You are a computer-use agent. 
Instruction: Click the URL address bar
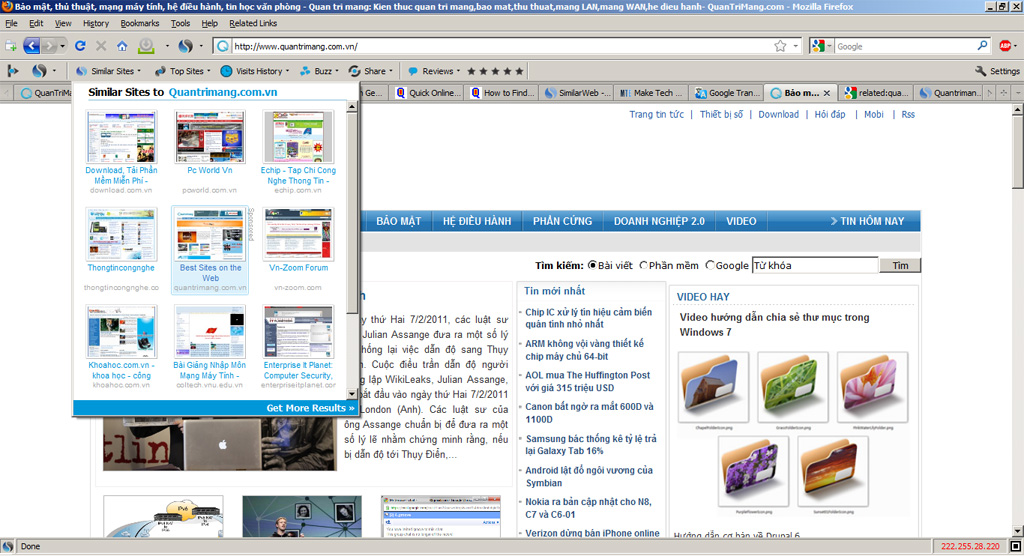click(x=503, y=46)
